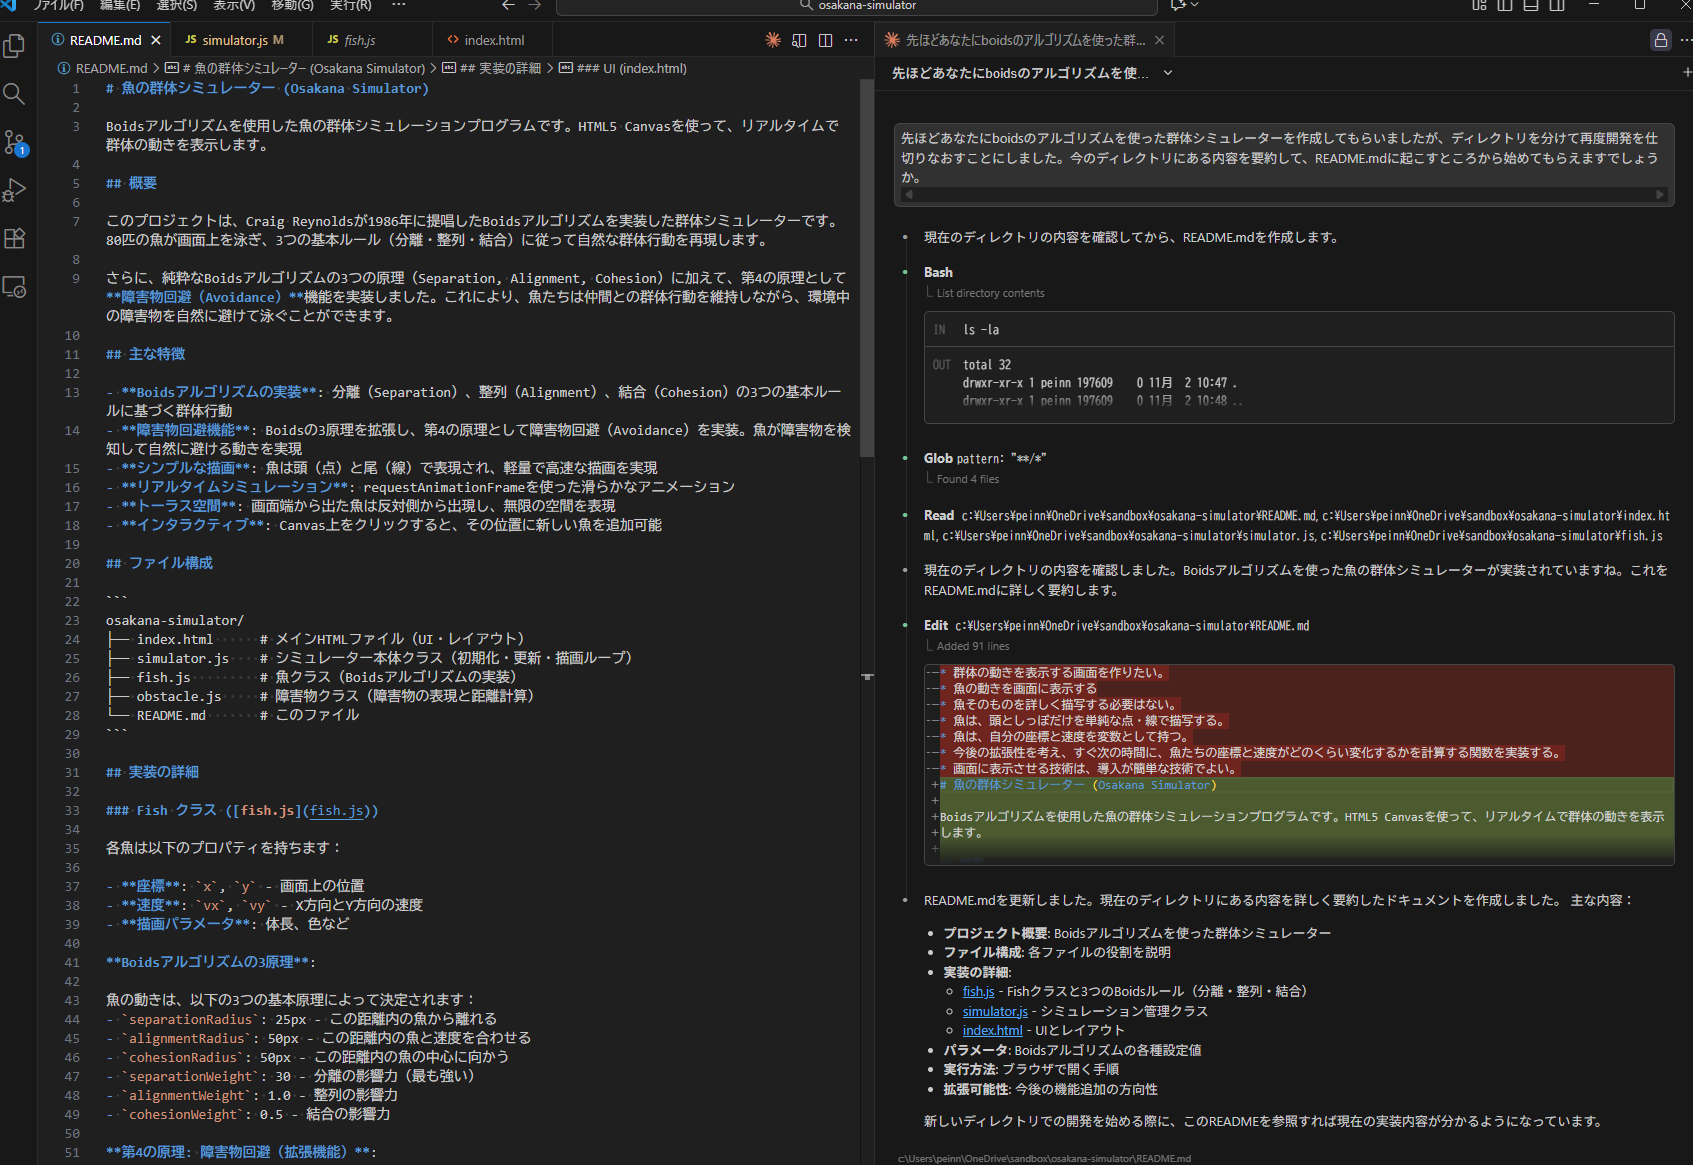This screenshot has width=1693, height=1165.
Task: Open the Source Control view with badge 1
Action: point(15,142)
